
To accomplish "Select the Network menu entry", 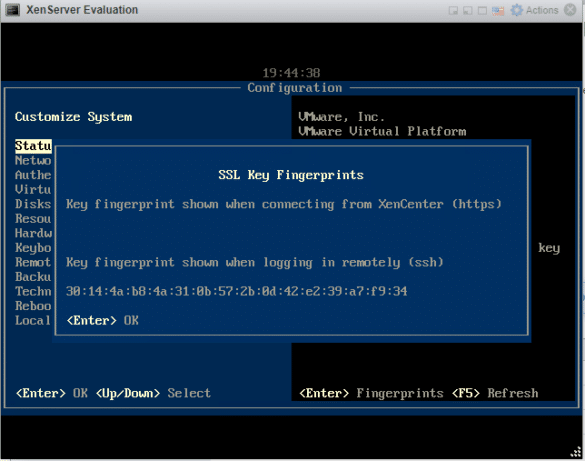I will 33,160.
